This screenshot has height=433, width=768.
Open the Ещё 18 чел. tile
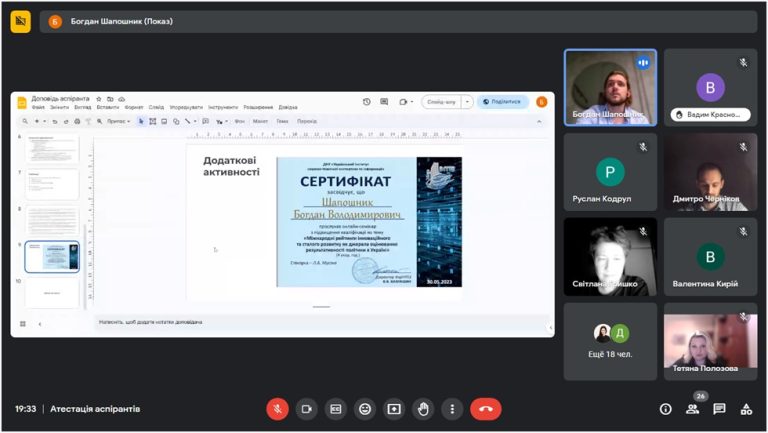pyautogui.click(x=610, y=341)
